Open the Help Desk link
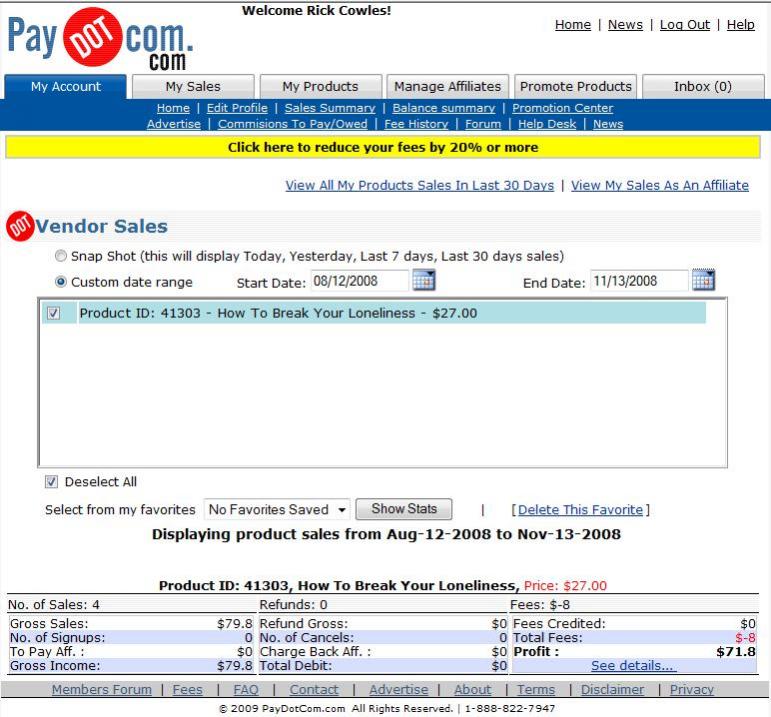This screenshot has height=717, width=771. point(547,124)
